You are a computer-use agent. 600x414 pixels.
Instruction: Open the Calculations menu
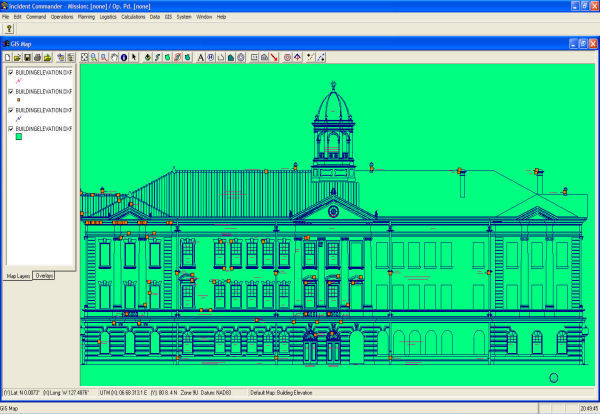[133, 17]
